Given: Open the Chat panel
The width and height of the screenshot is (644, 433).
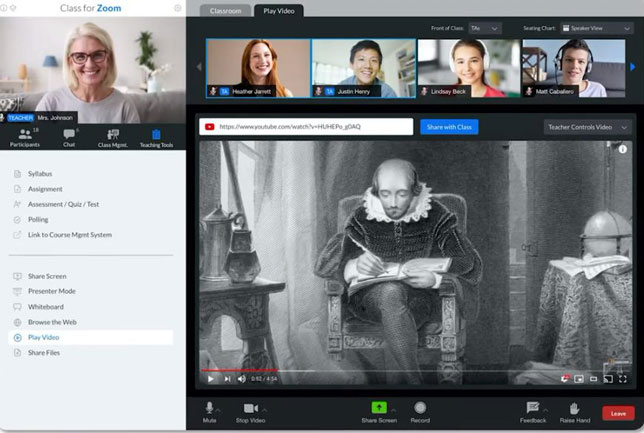Looking at the screenshot, I should (69, 135).
